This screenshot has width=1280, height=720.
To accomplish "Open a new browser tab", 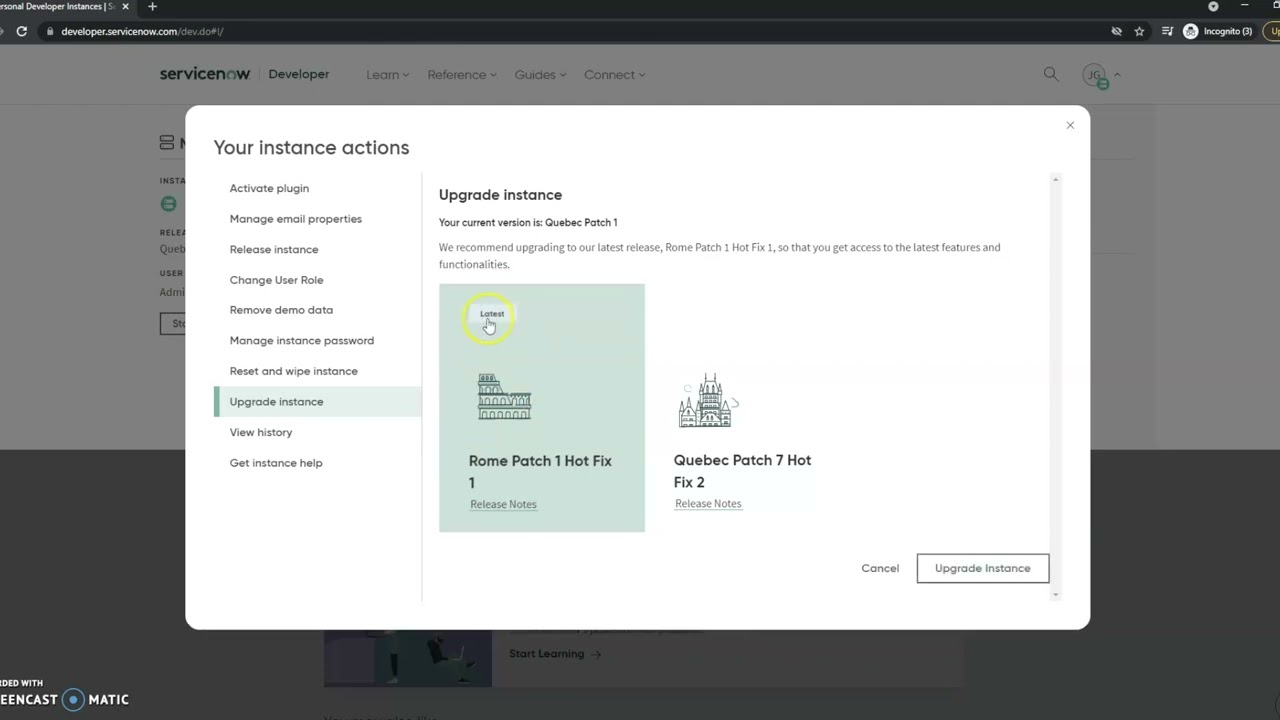I will point(152,6).
